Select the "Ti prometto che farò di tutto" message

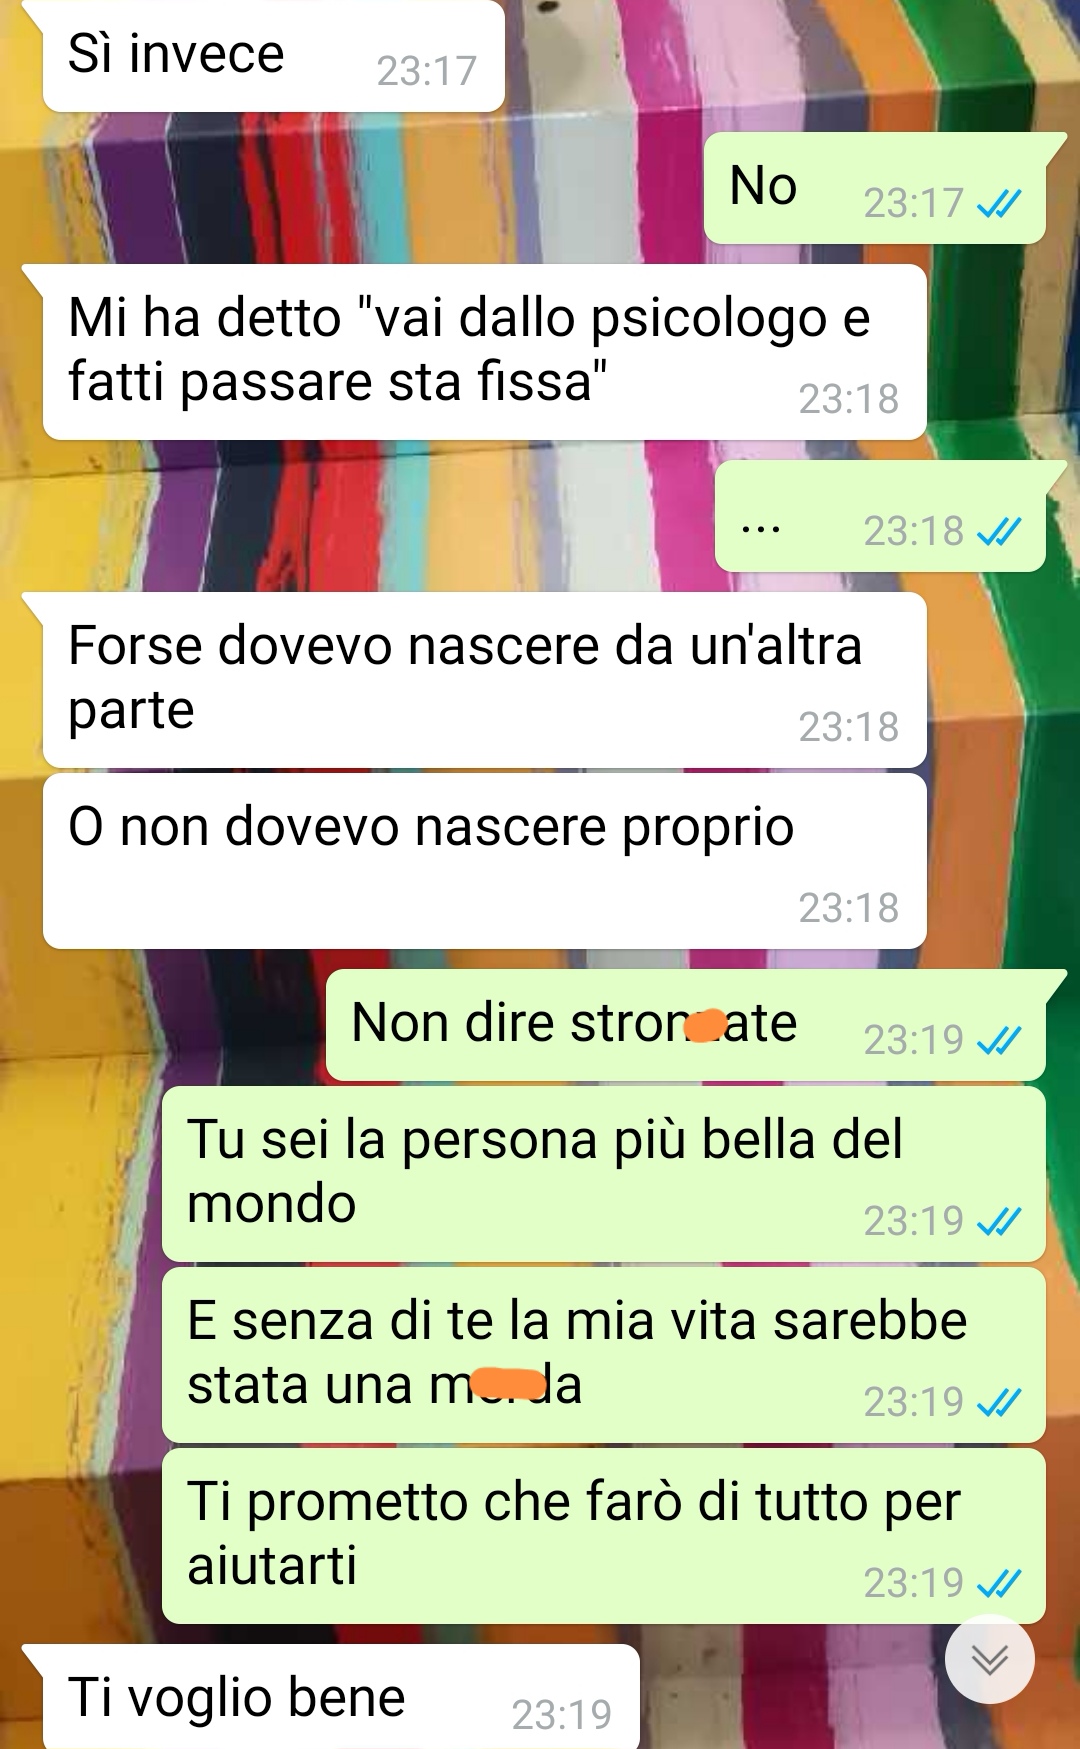pos(604,1536)
